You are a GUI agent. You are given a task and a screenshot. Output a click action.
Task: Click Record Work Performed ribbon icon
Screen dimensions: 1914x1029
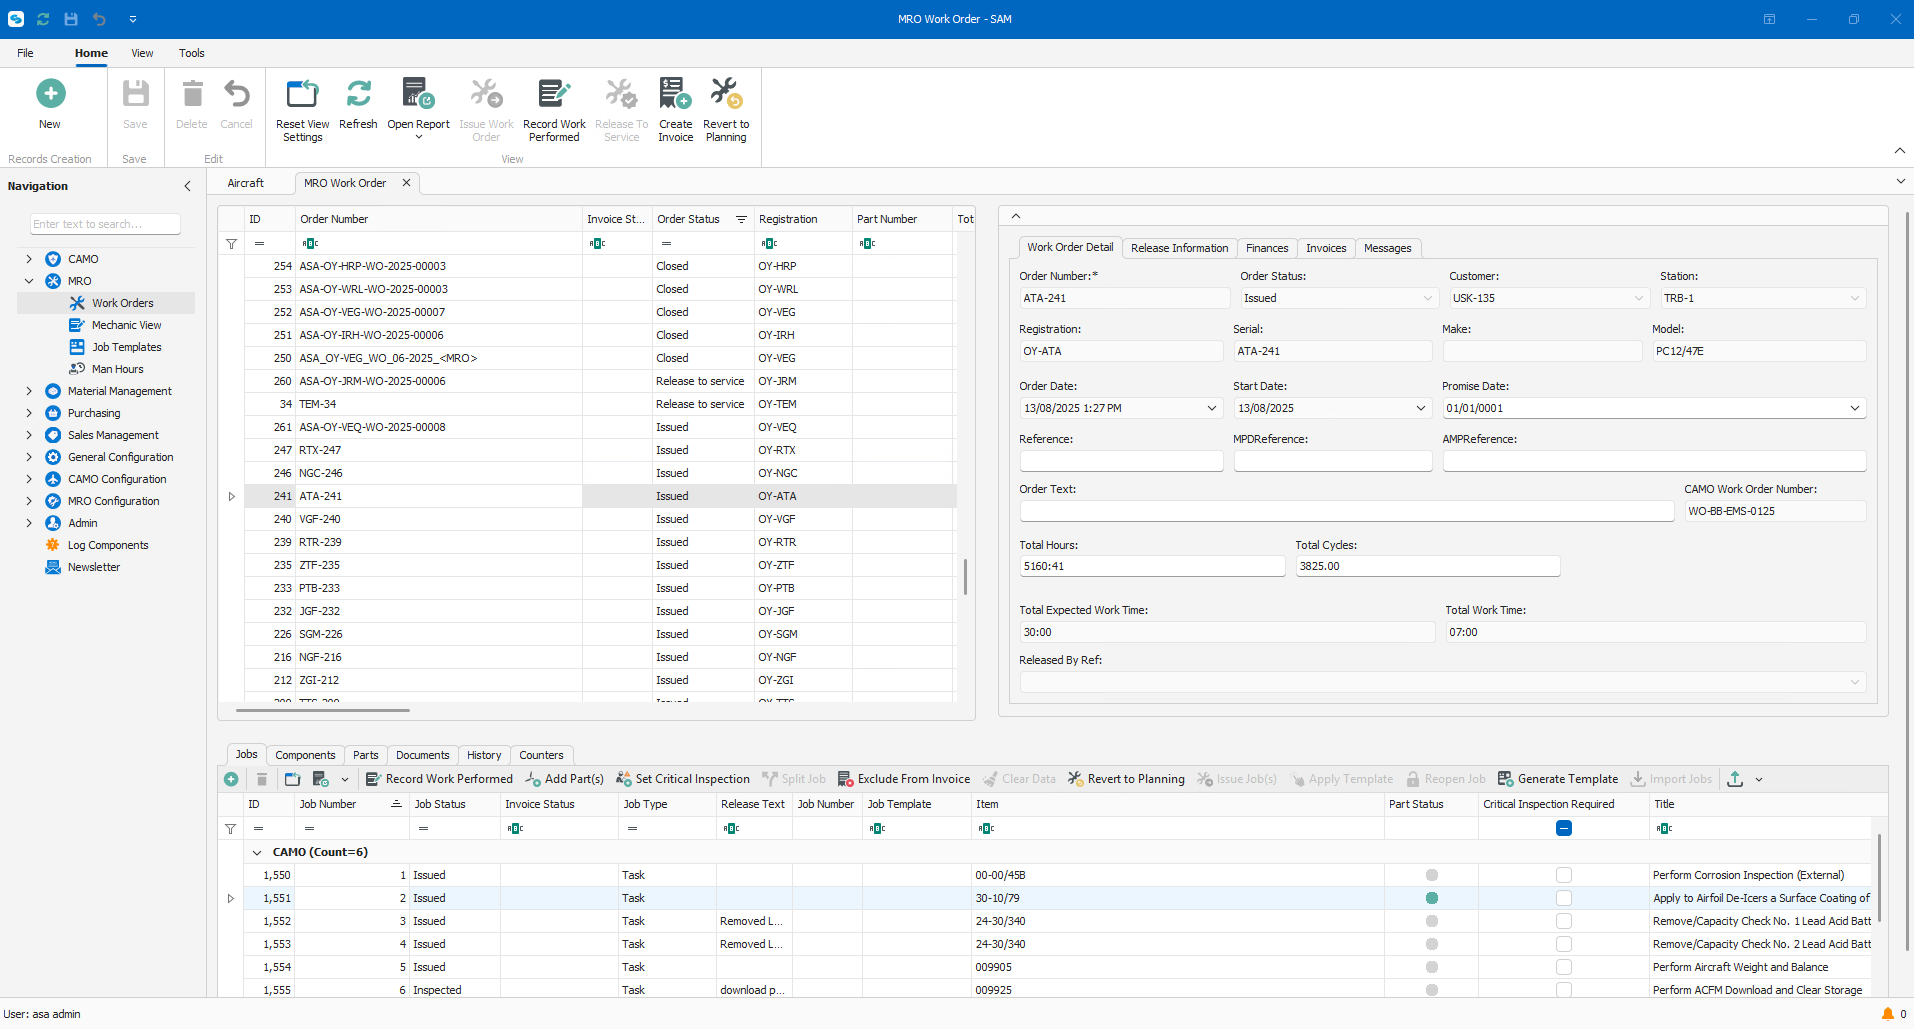[x=554, y=94]
